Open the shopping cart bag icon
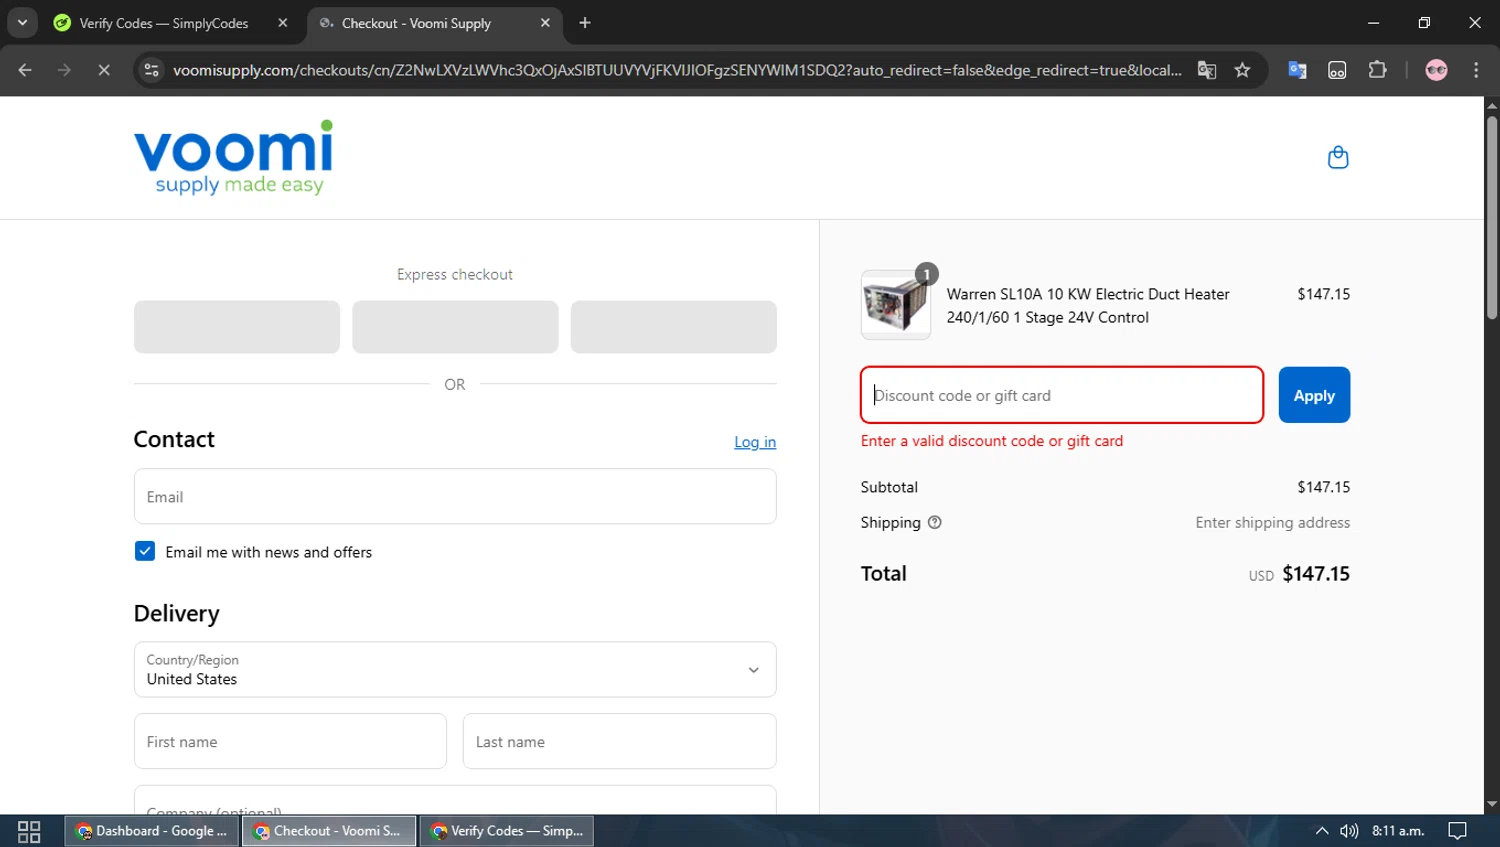The image size is (1500, 847). 1338,157
